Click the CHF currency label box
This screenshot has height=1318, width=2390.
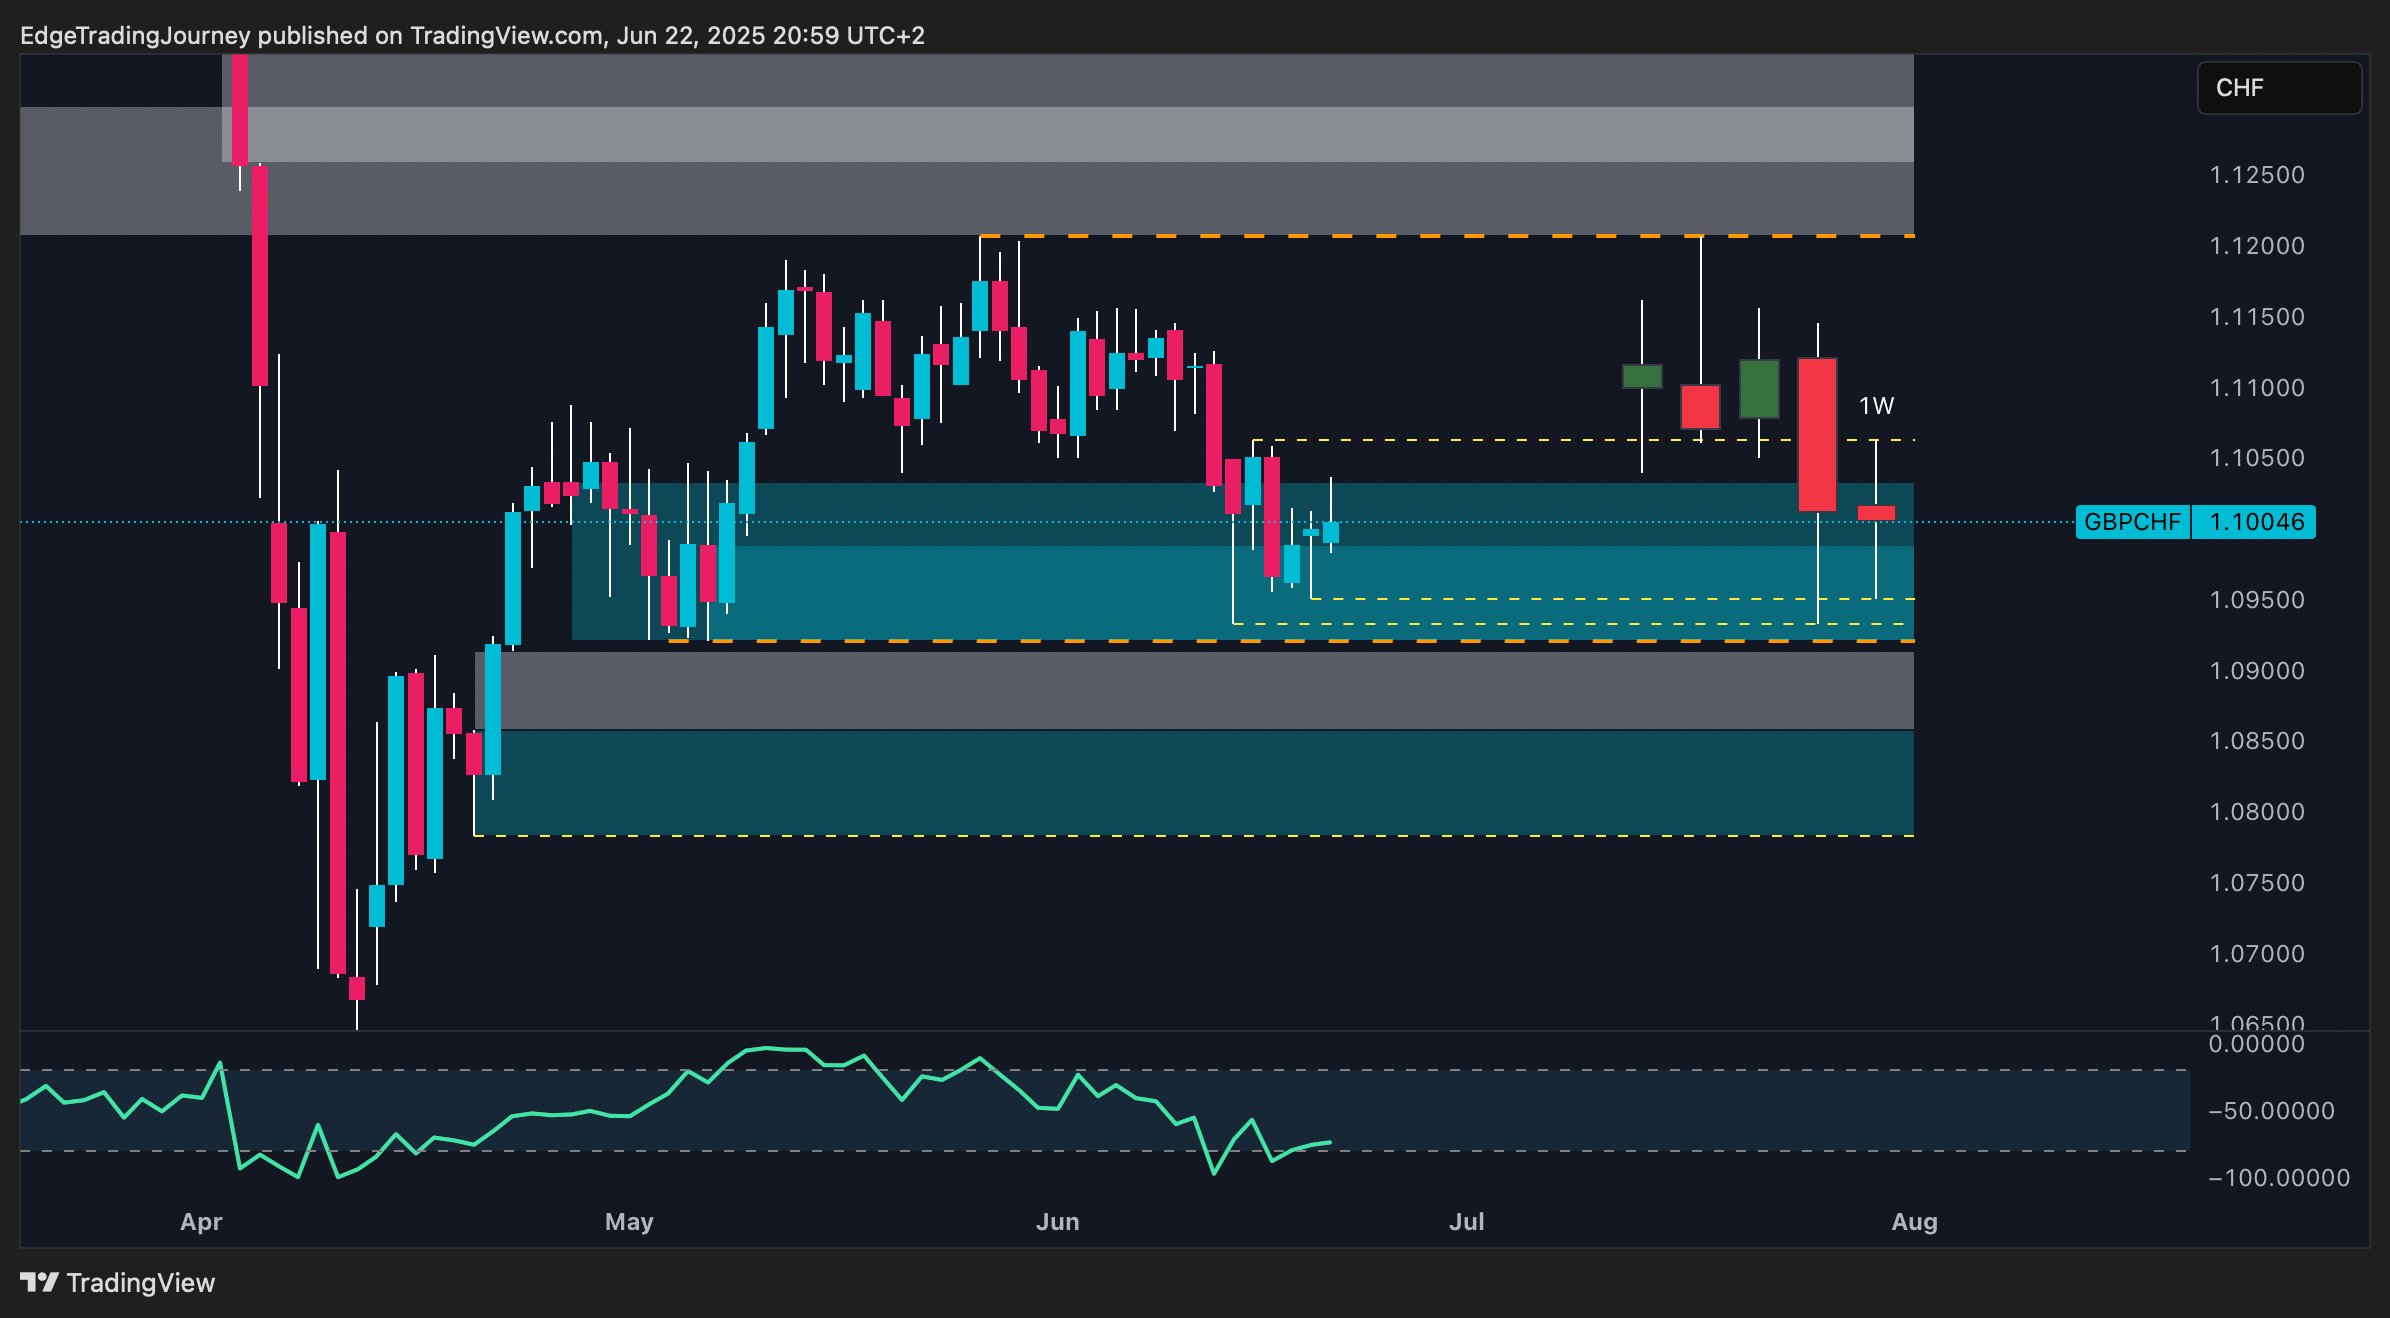click(2279, 88)
